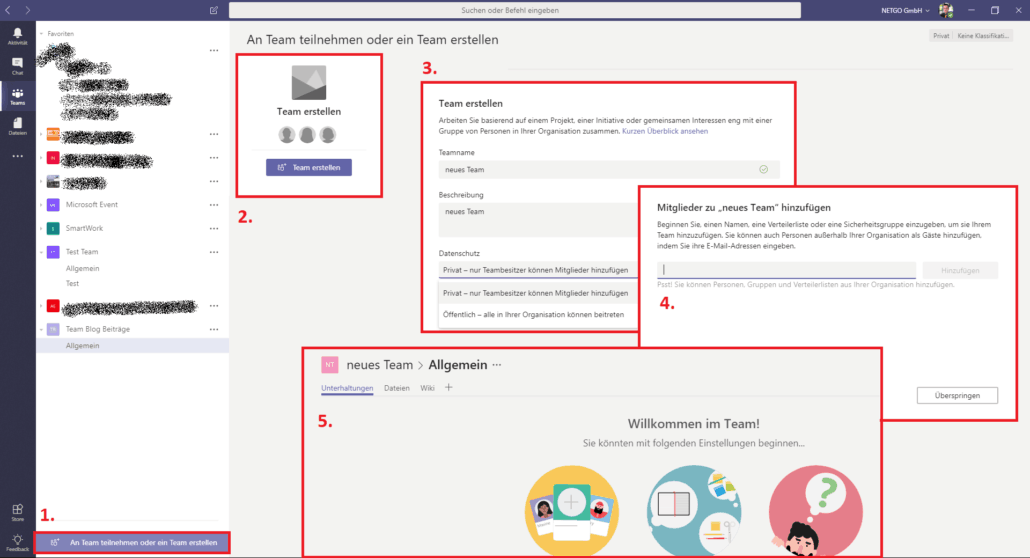Click the Feedback lightbulb icon
This screenshot has width=1030, height=558.
18,543
